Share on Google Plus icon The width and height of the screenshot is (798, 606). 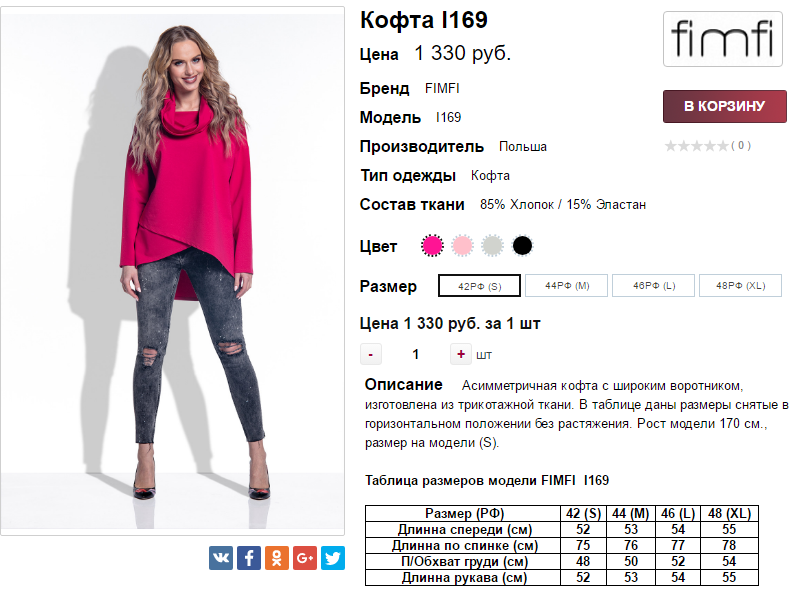pyautogui.click(x=305, y=558)
